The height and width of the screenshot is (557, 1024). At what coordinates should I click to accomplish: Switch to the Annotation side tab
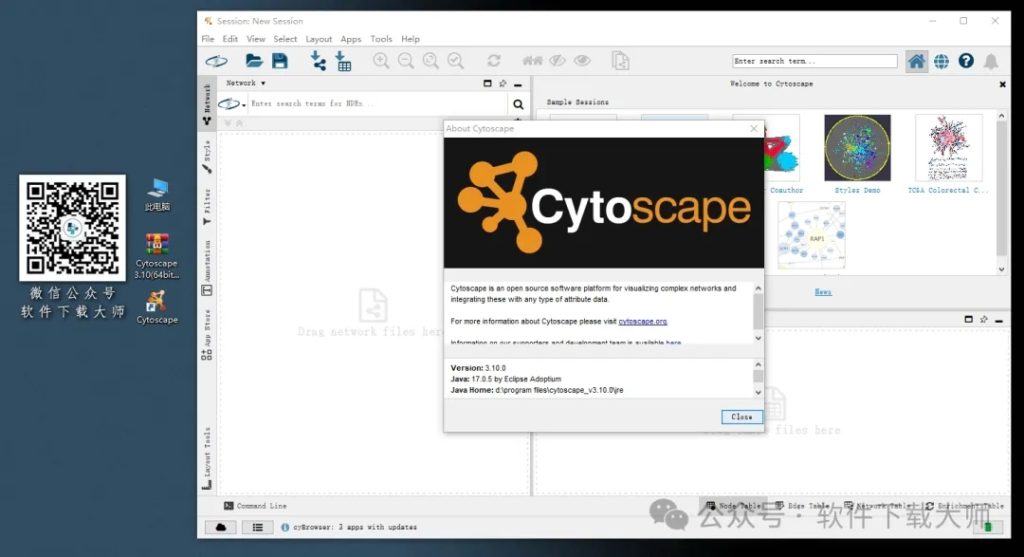tap(207, 268)
